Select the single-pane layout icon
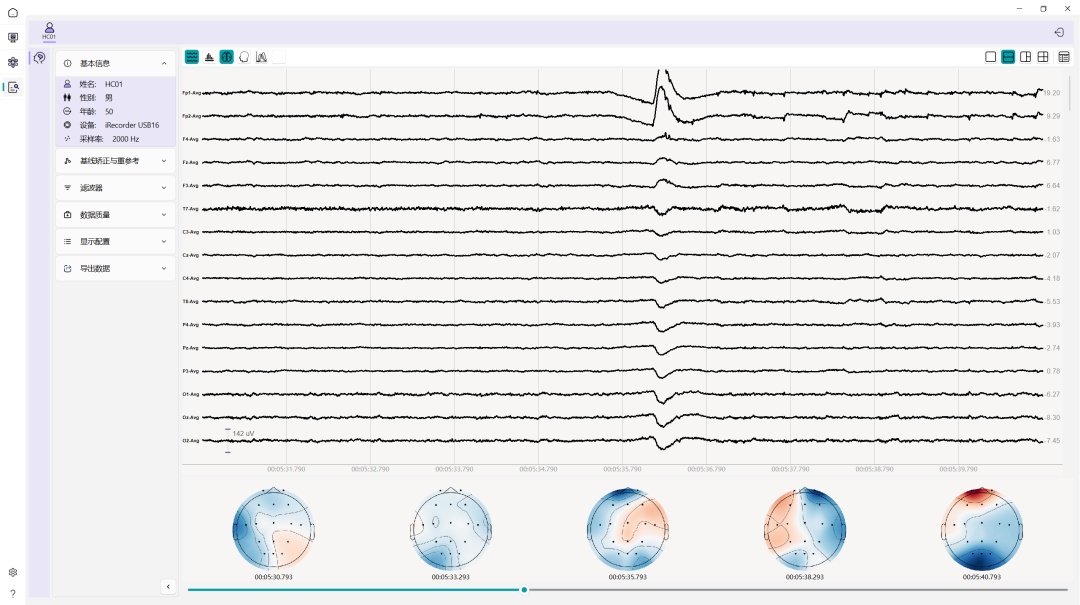The image size is (1080, 605). pyautogui.click(x=991, y=57)
